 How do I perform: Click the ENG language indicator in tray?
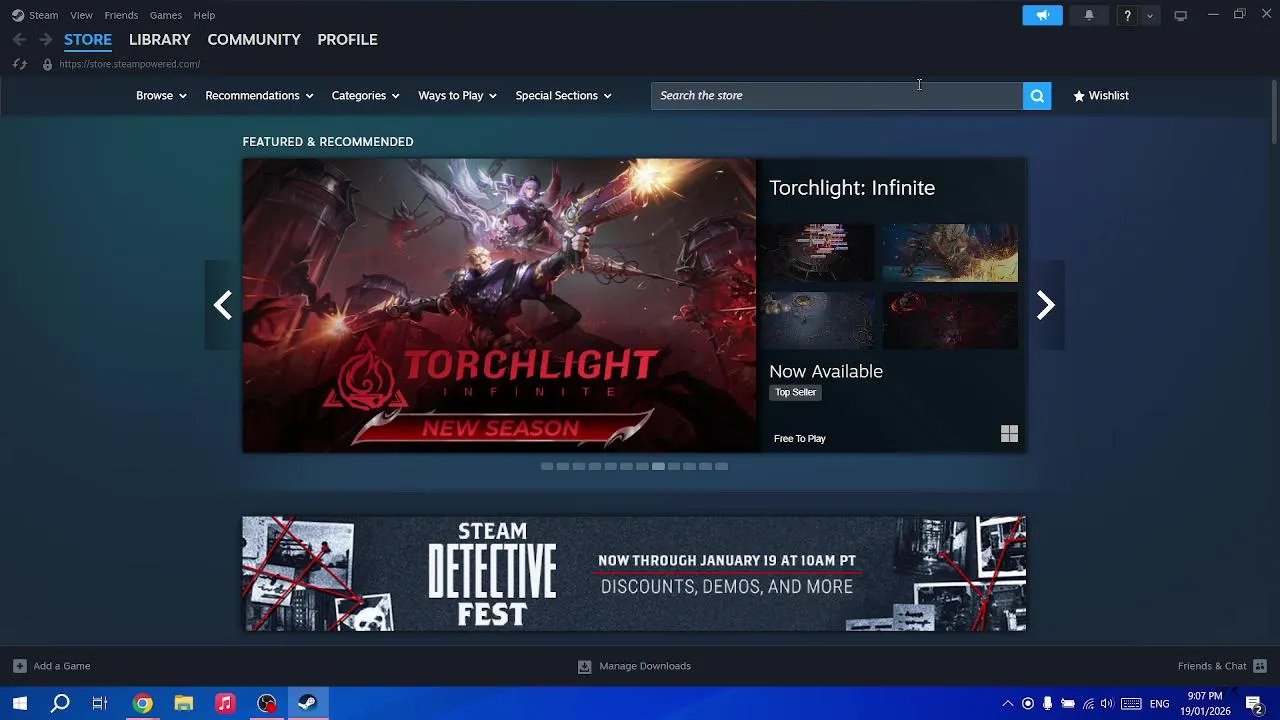1159,704
